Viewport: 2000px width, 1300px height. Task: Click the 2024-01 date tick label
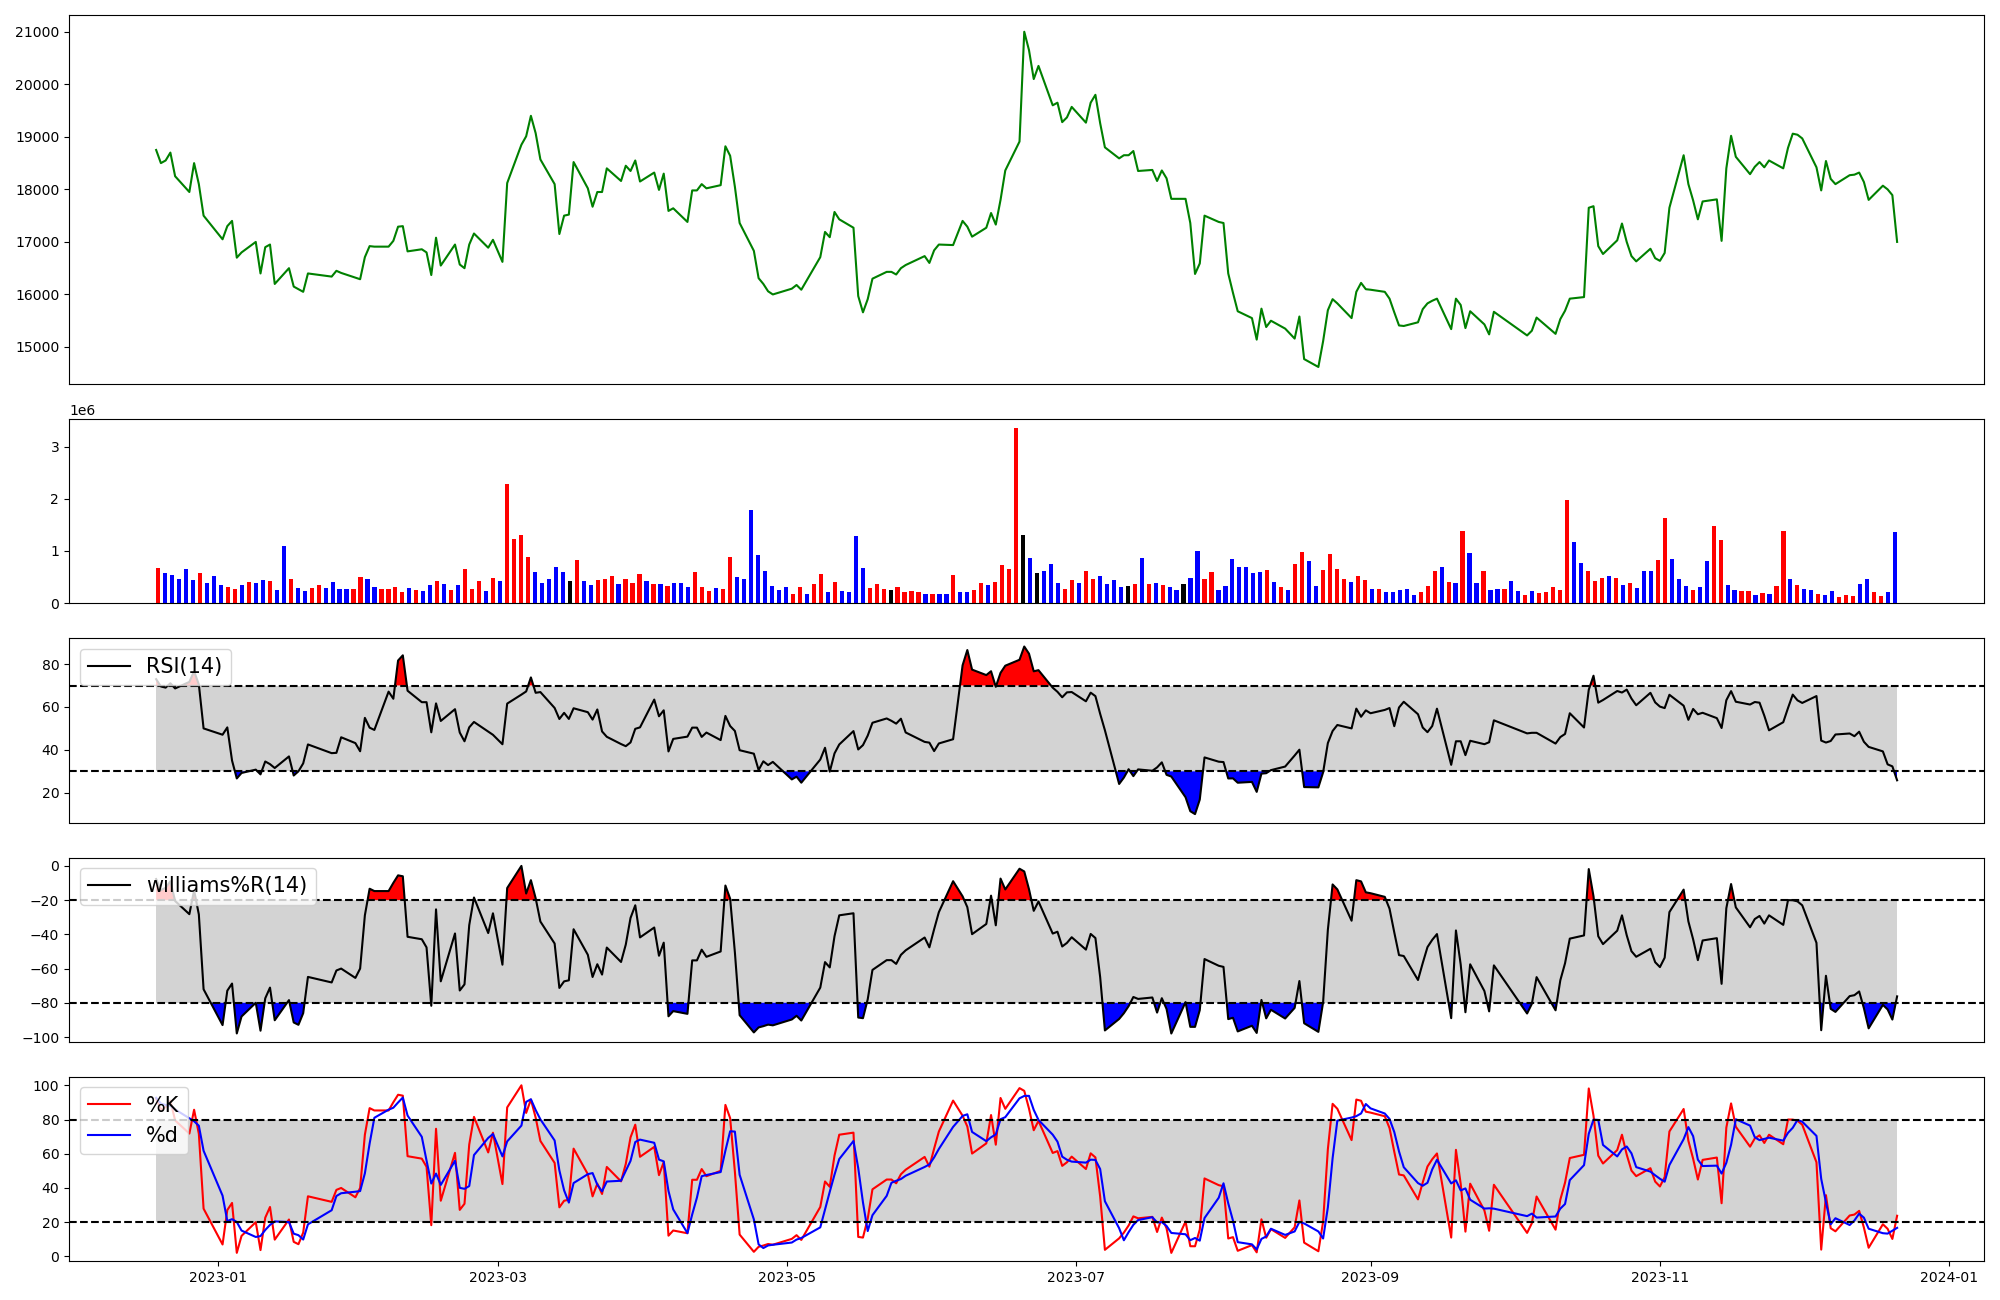click(1949, 1277)
